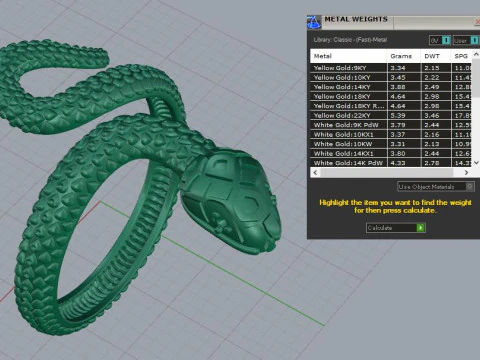Click the horizontal scroll left arrow
Viewport: 480px width, 360px height.
(315, 172)
